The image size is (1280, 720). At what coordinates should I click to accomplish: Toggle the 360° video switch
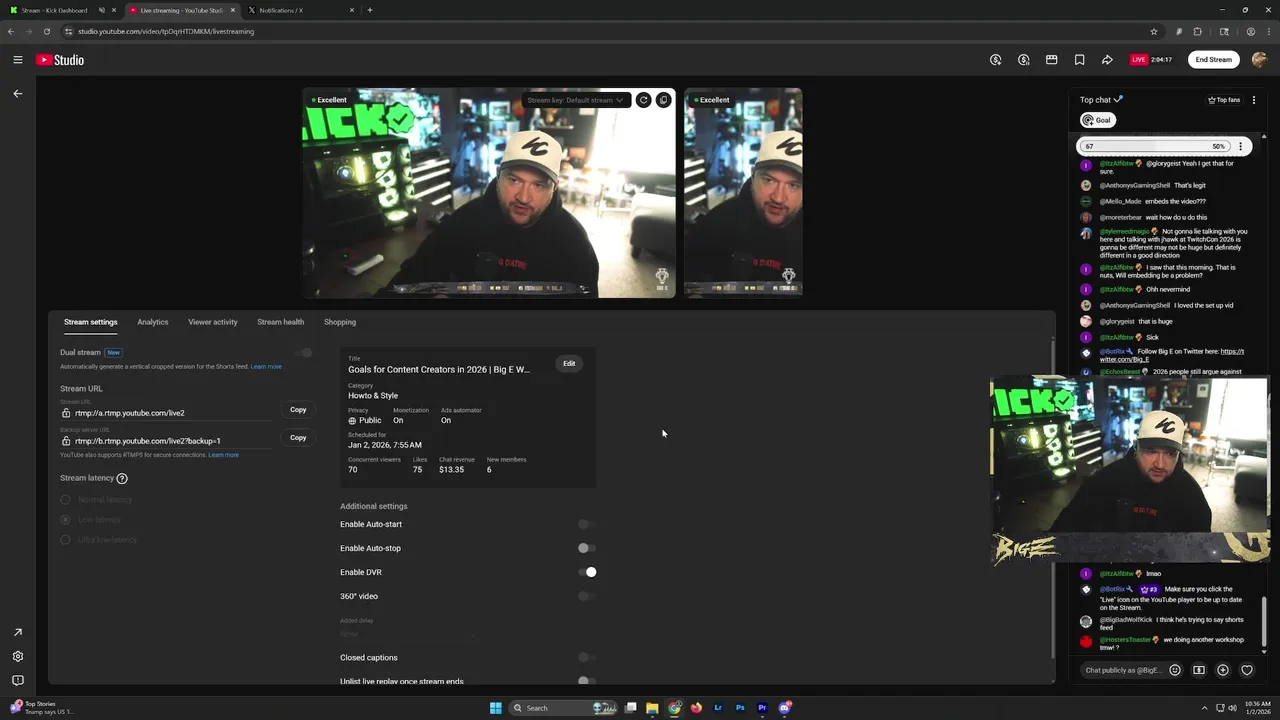coord(587,596)
